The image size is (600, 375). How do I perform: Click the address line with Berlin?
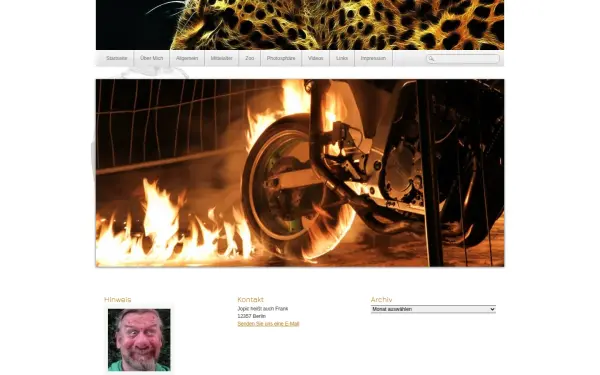pos(251,316)
